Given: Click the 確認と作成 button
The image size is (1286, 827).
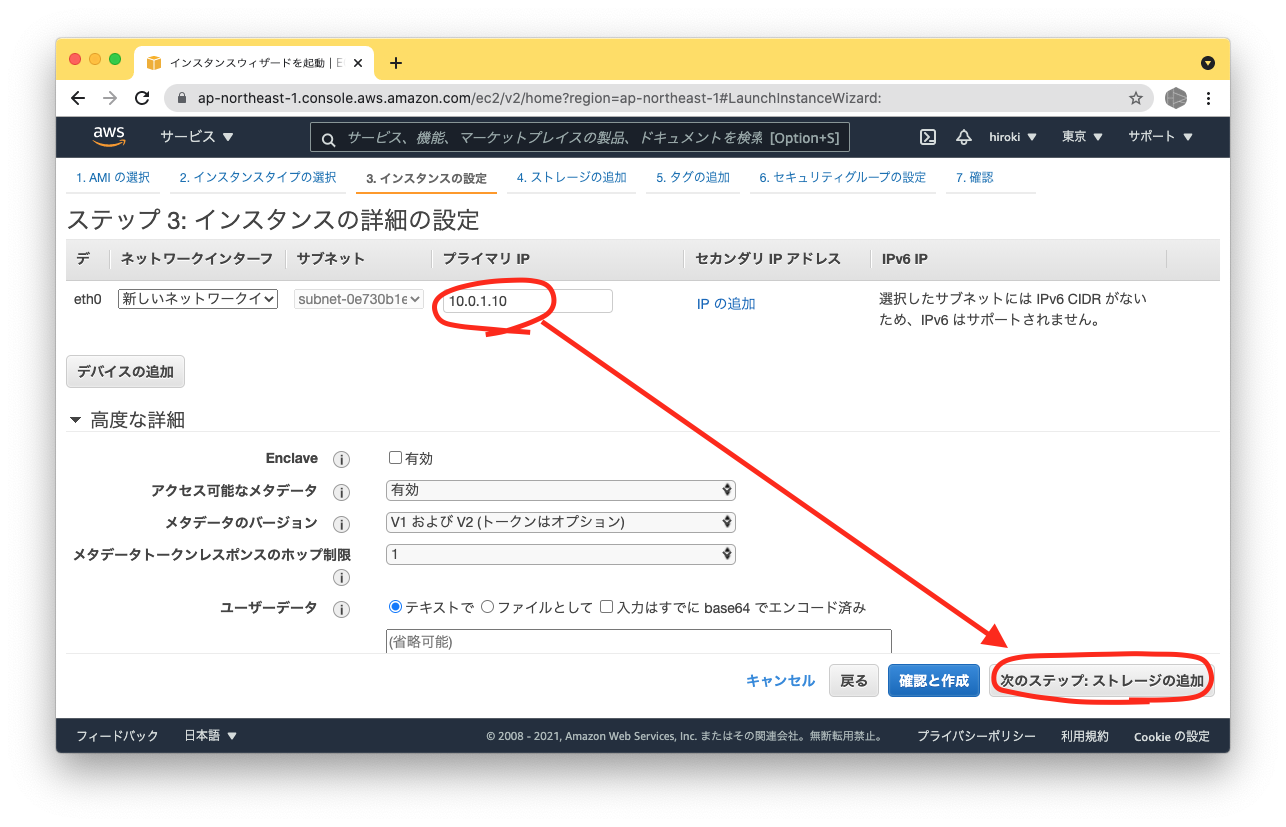Looking at the screenshot, I should 933,680.
